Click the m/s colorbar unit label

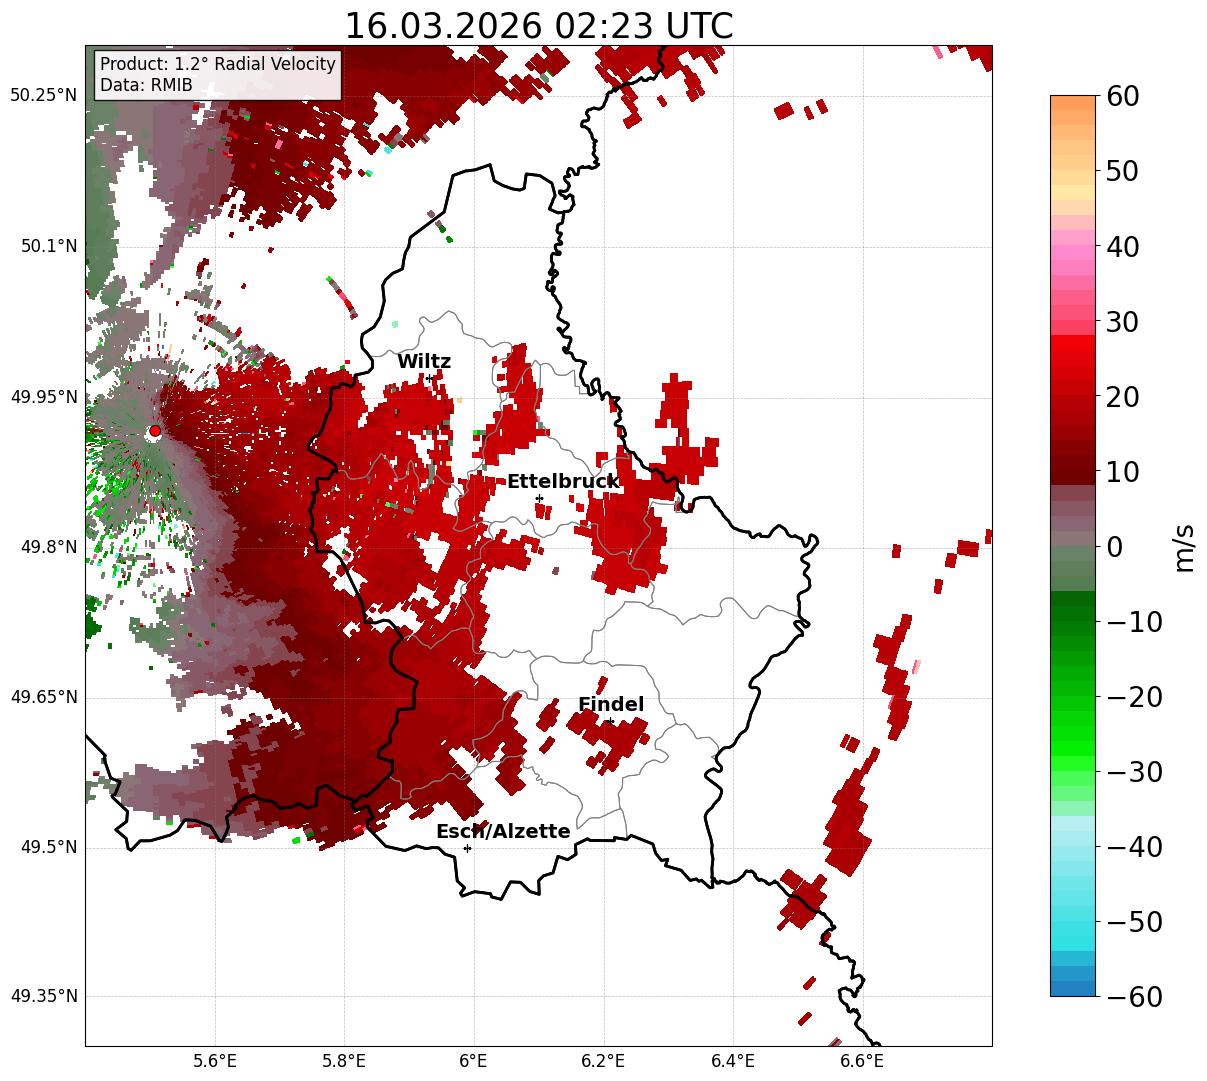[x=1184, y=546]
